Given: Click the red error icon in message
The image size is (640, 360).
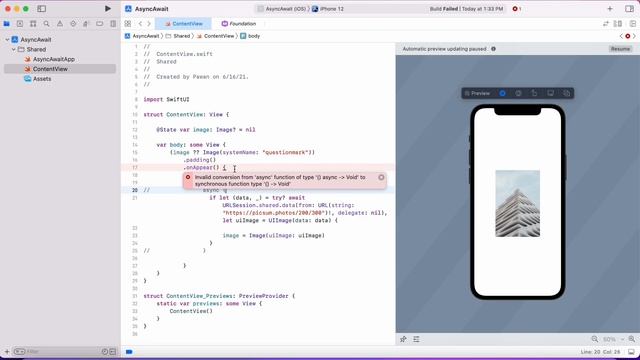Looking at the screenshot, I should 188,177.
